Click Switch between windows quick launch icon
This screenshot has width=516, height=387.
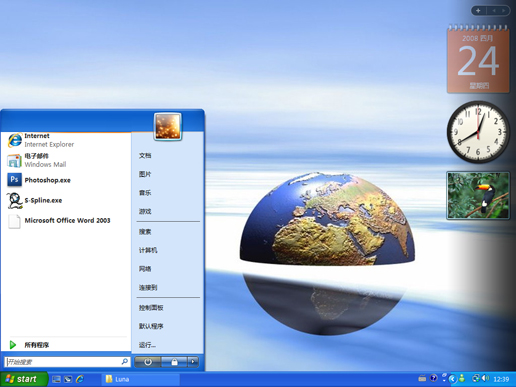pyautogui.click(x=68, y=379)
